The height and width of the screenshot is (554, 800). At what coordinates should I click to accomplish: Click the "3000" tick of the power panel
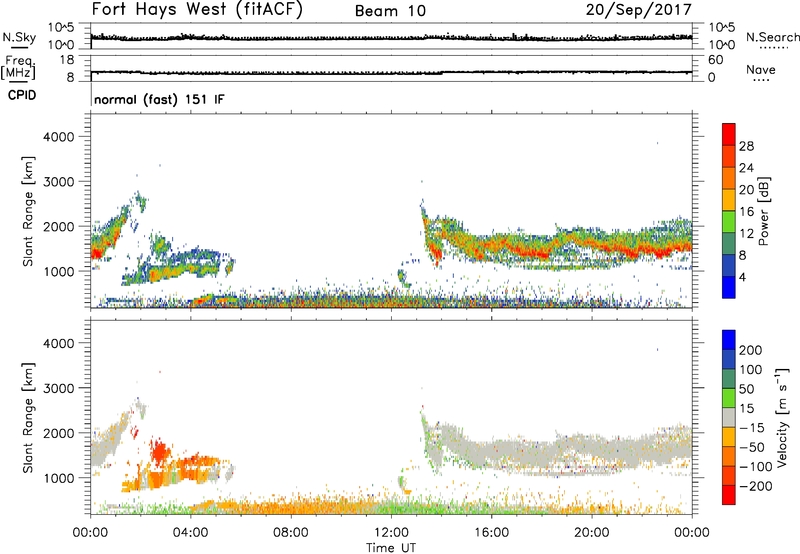58,182
